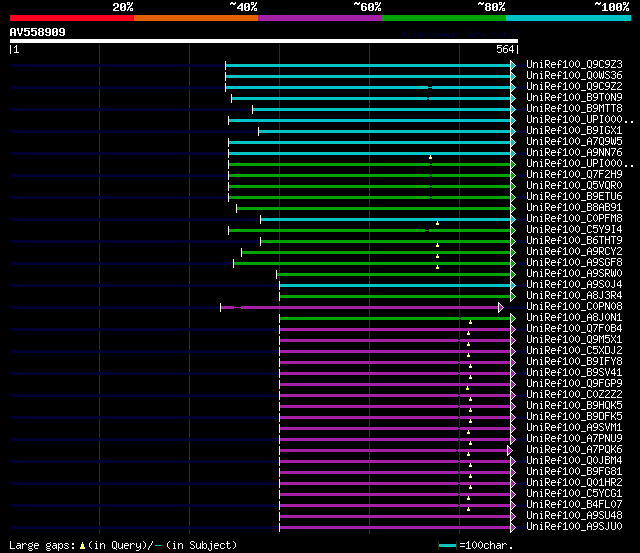Click the UniRef100_C5XDJ2 label
This screenshot has height=553, width=640.
[574, 351]
